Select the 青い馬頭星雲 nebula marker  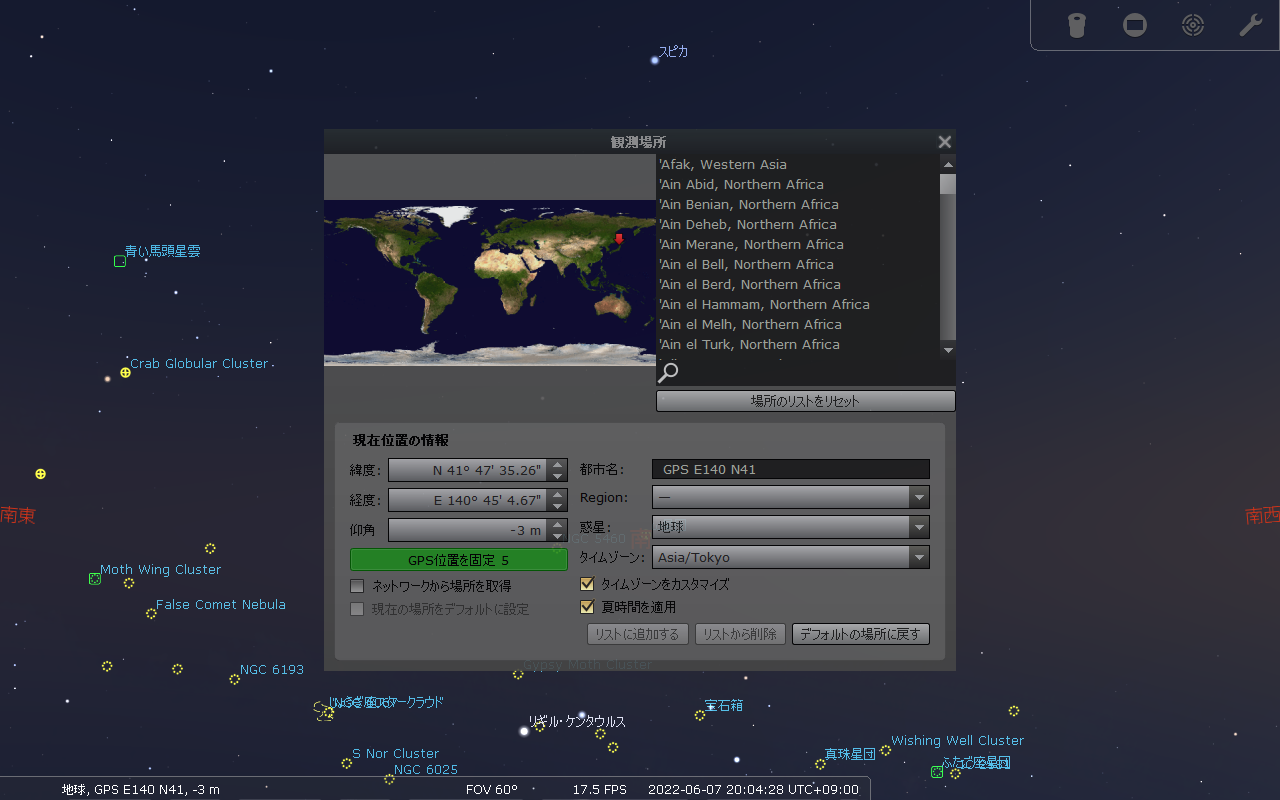coord(120,261)
